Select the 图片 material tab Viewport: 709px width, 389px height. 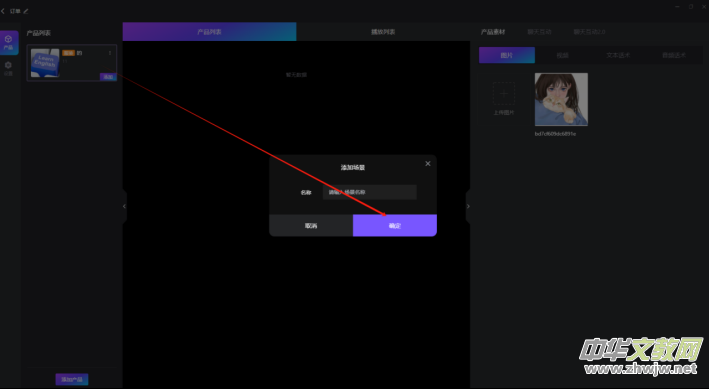coord(507,55)
